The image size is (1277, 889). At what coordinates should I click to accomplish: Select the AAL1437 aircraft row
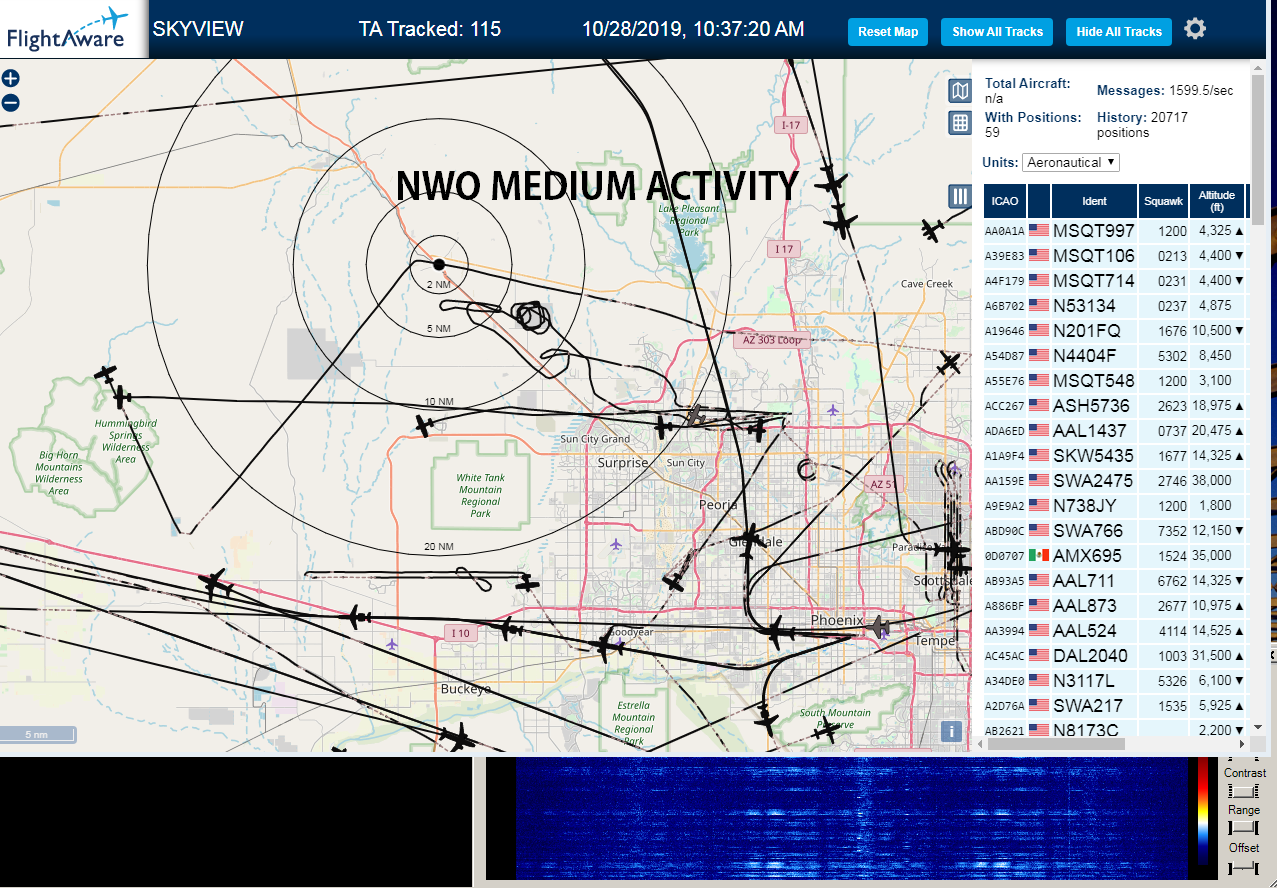pos(1115,430)
